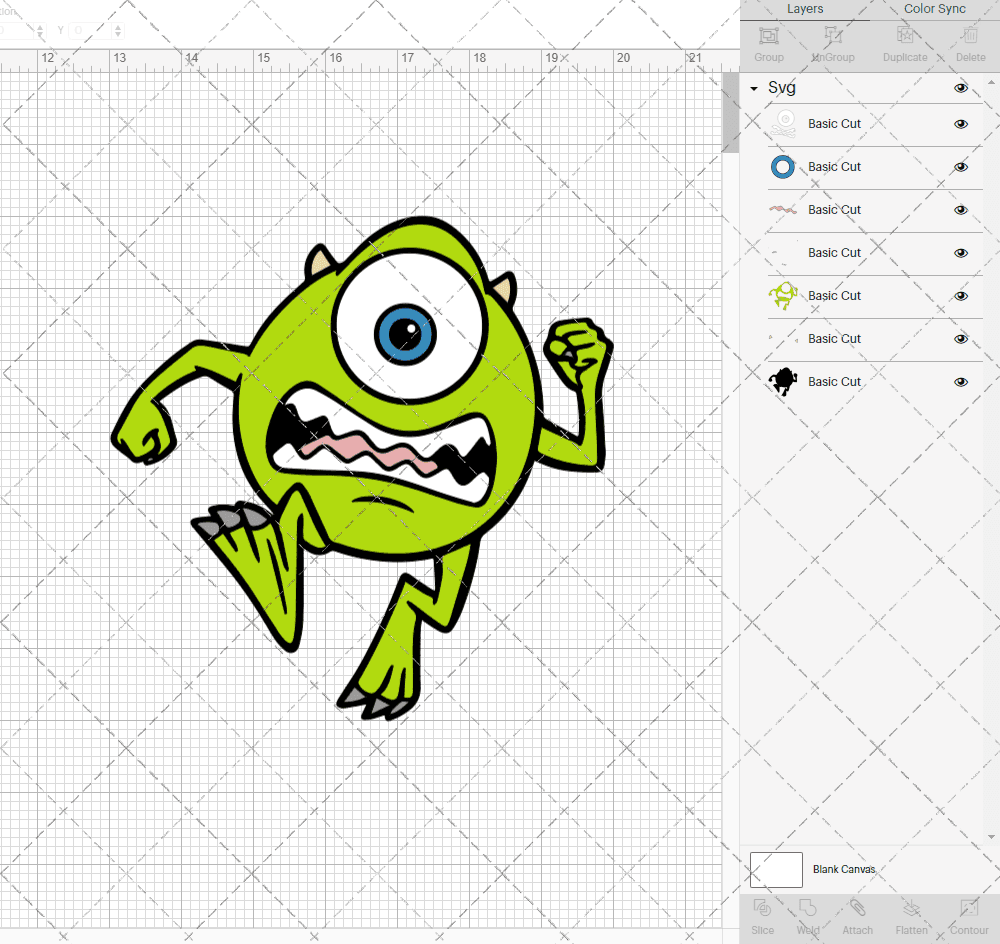Viewport: 1000px width, 944px height.
Task: Select the blue ring layer thumbnail
Action: (x=783, y=167)
